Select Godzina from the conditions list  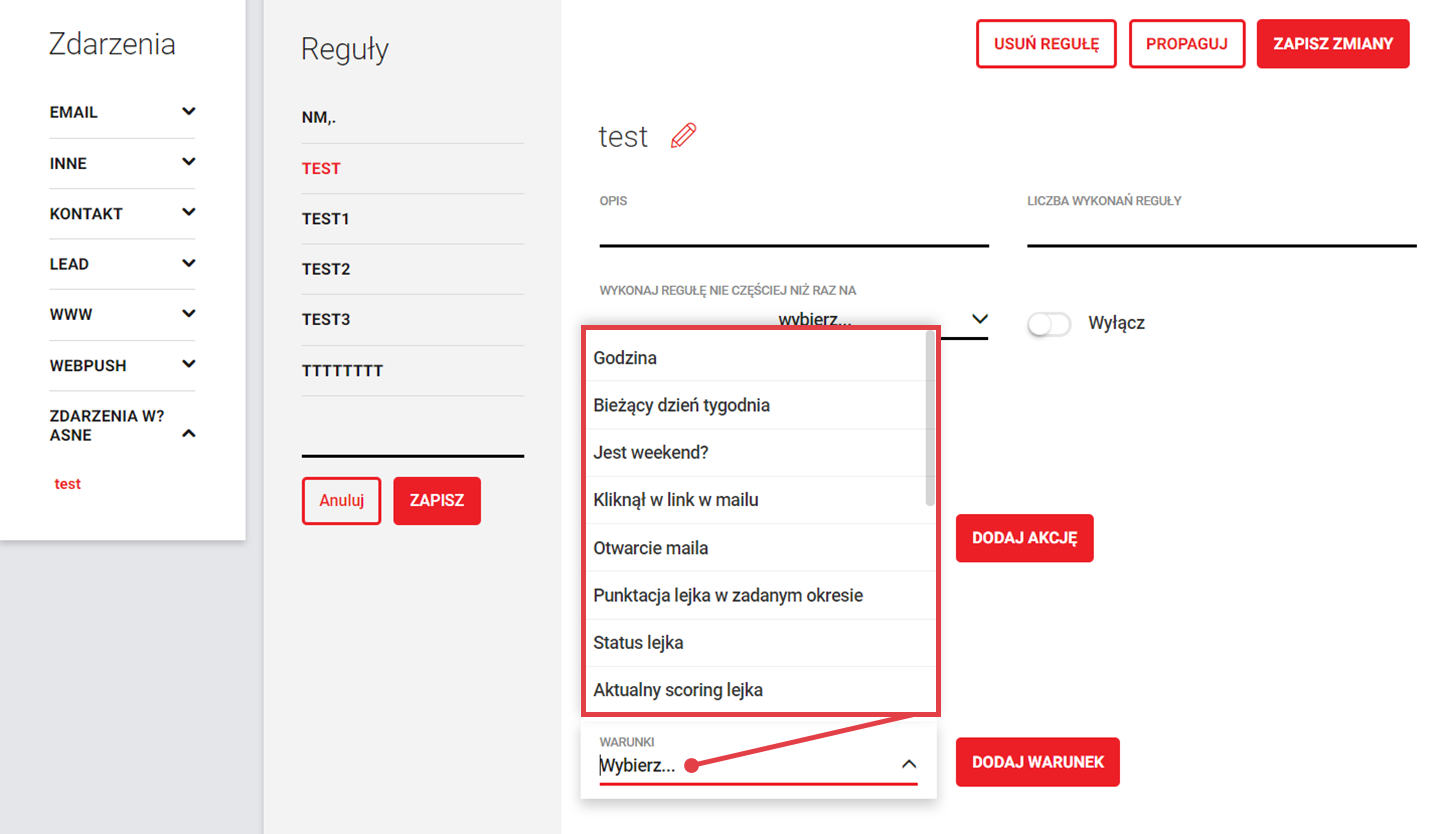625,357
